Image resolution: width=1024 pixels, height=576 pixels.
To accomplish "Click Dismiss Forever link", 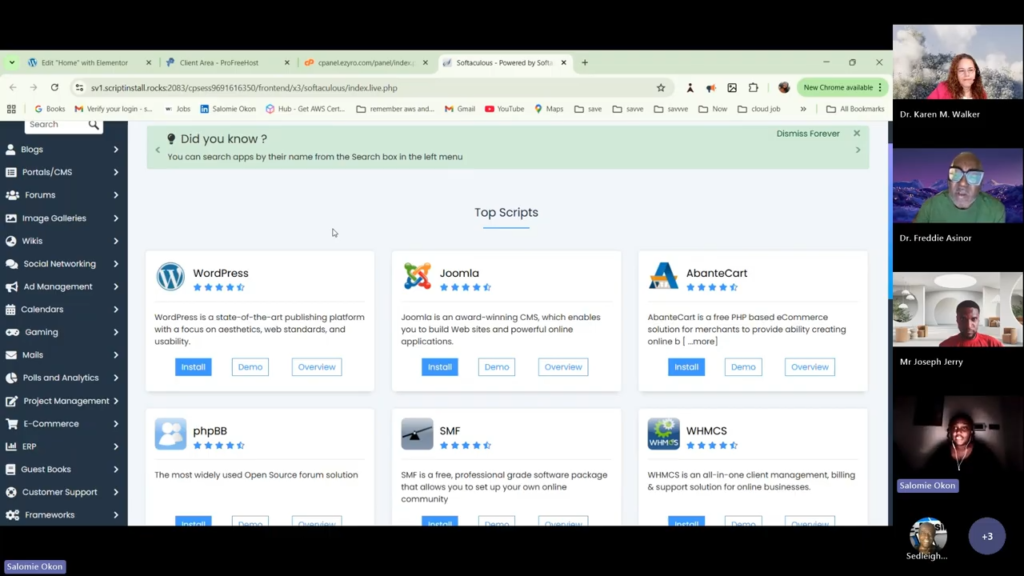I will point(808,134).
